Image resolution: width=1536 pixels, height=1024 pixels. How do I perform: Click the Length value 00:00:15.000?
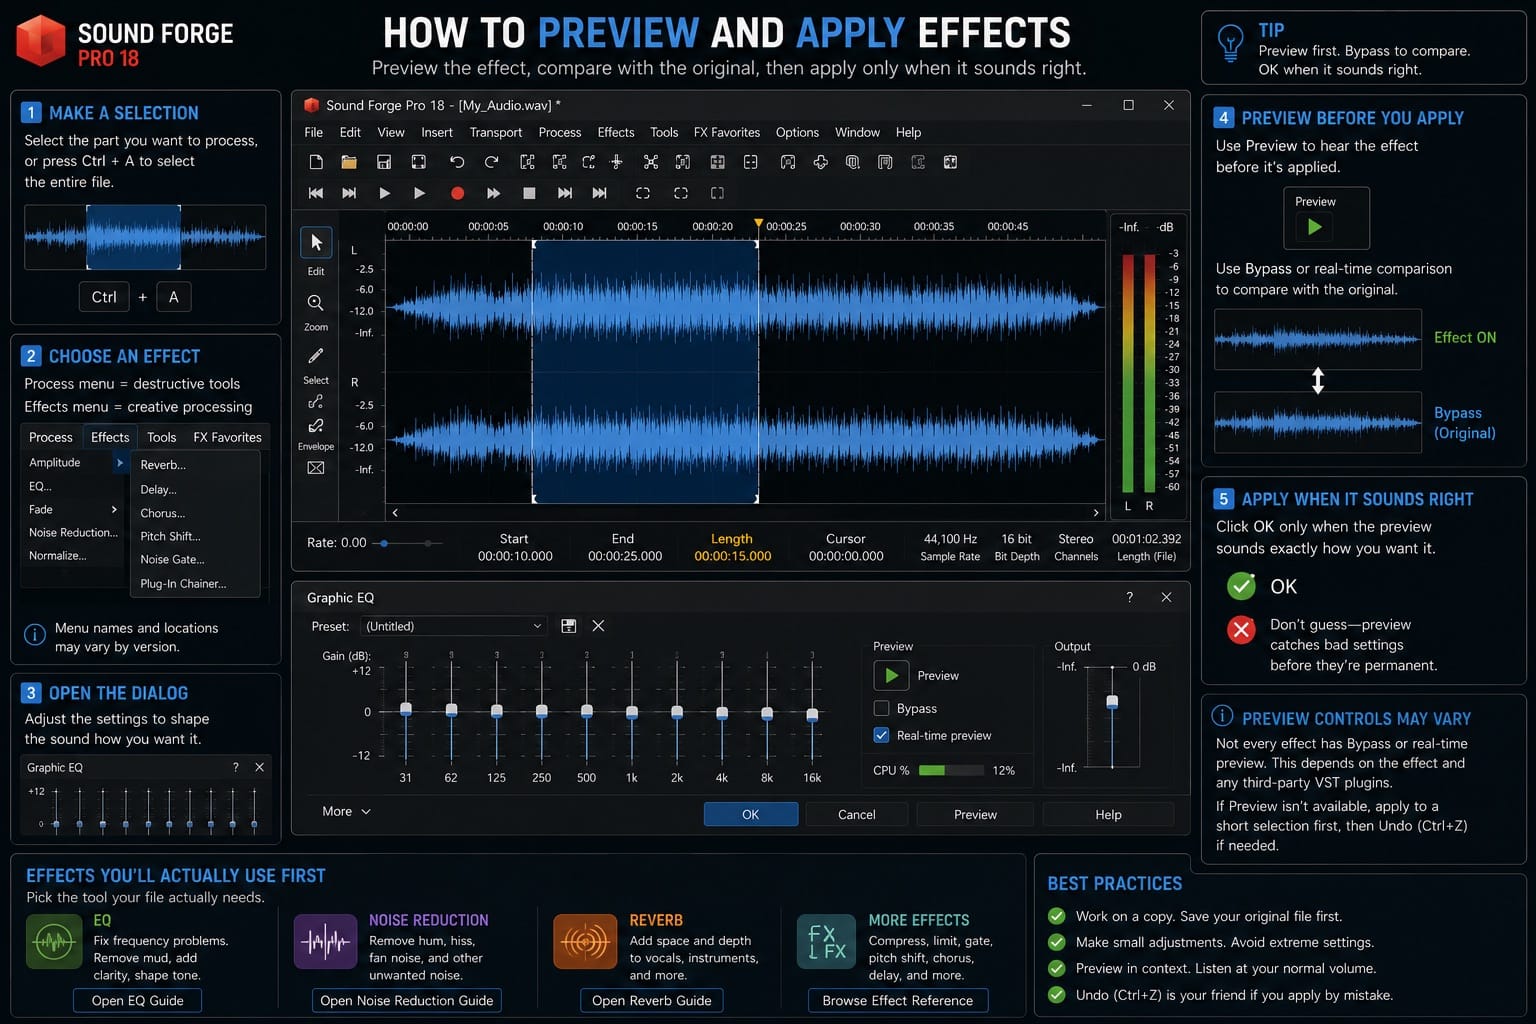pyautogui.click(x=733, y=556)
